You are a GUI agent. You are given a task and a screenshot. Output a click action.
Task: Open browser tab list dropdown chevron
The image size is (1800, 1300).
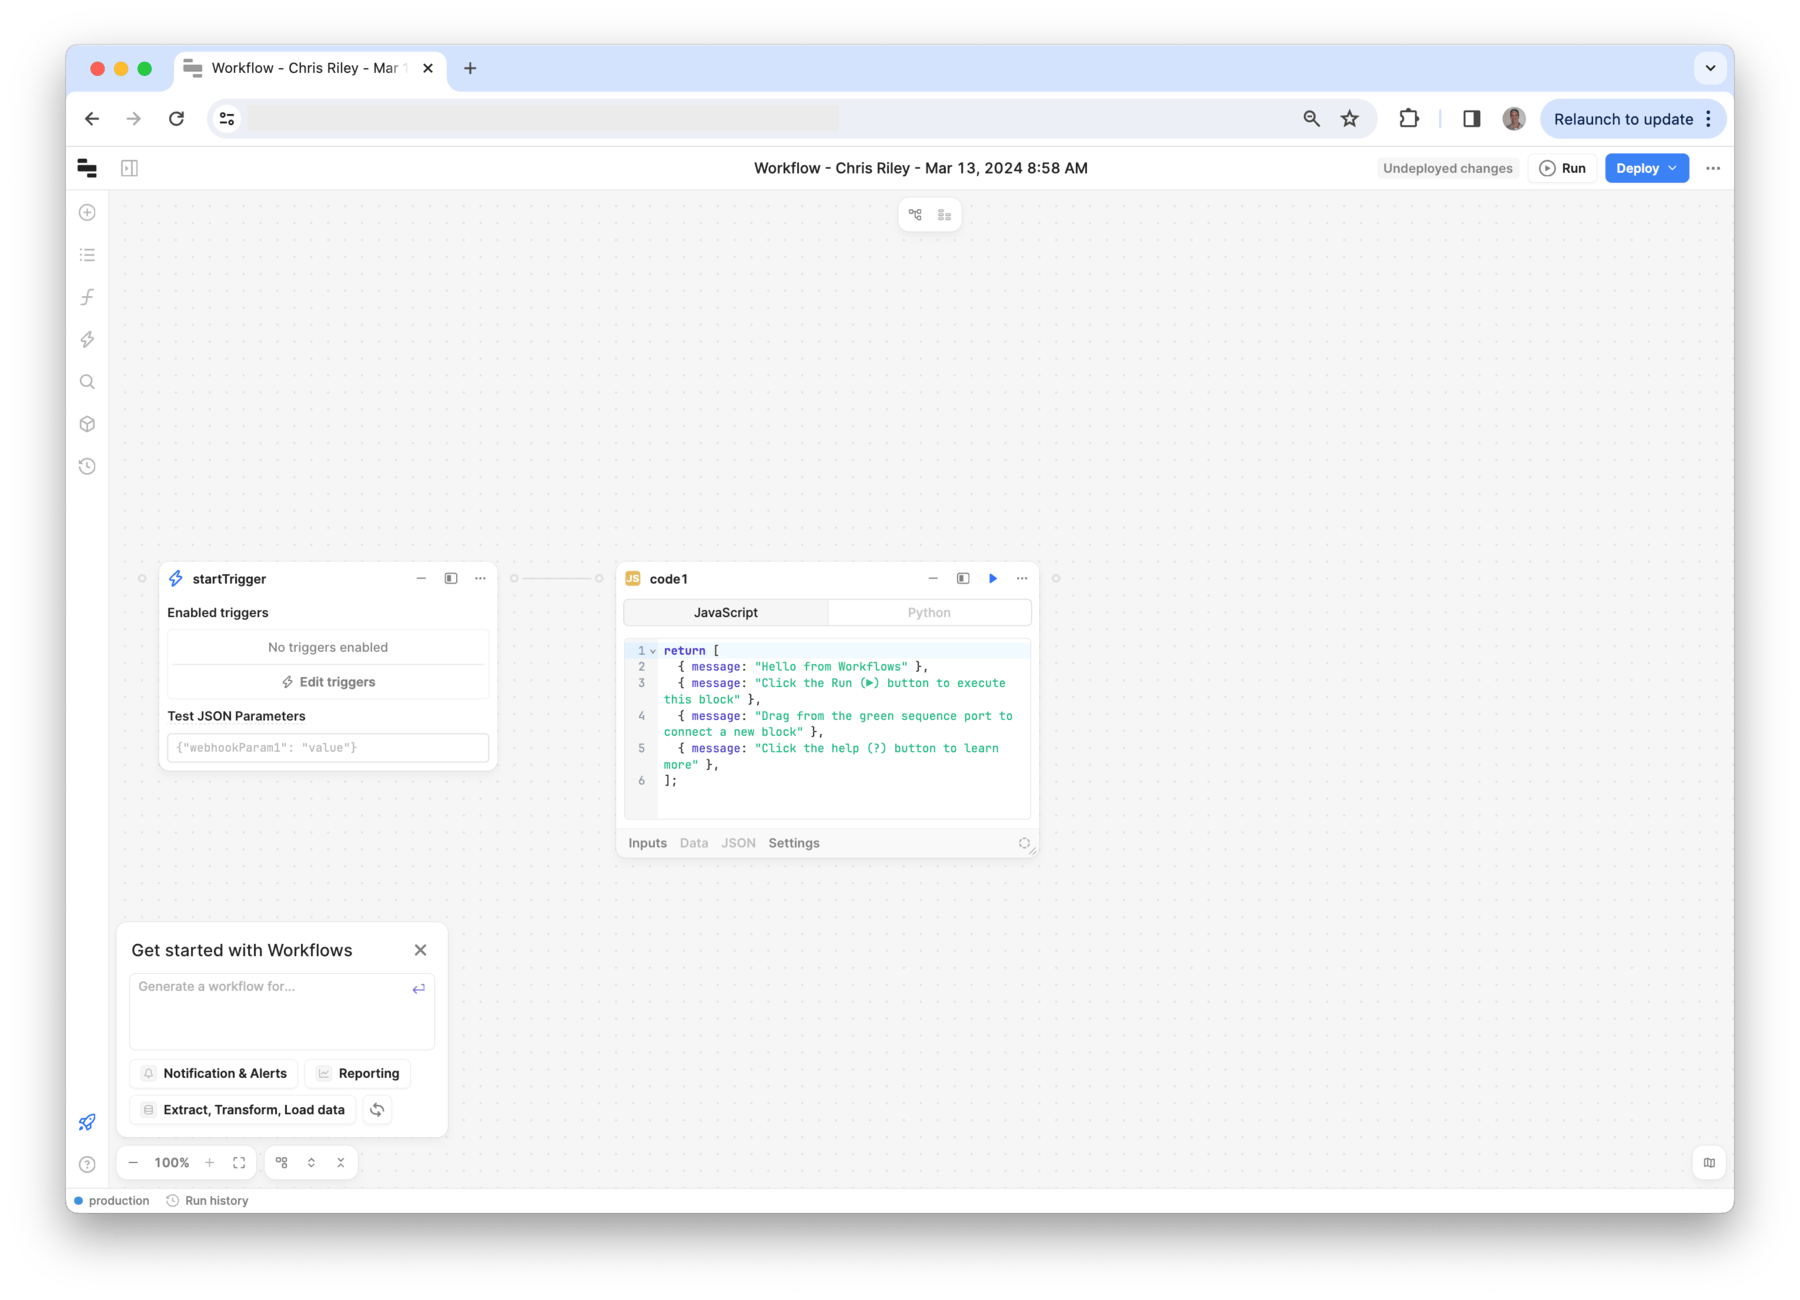[x=1710, y=68]
